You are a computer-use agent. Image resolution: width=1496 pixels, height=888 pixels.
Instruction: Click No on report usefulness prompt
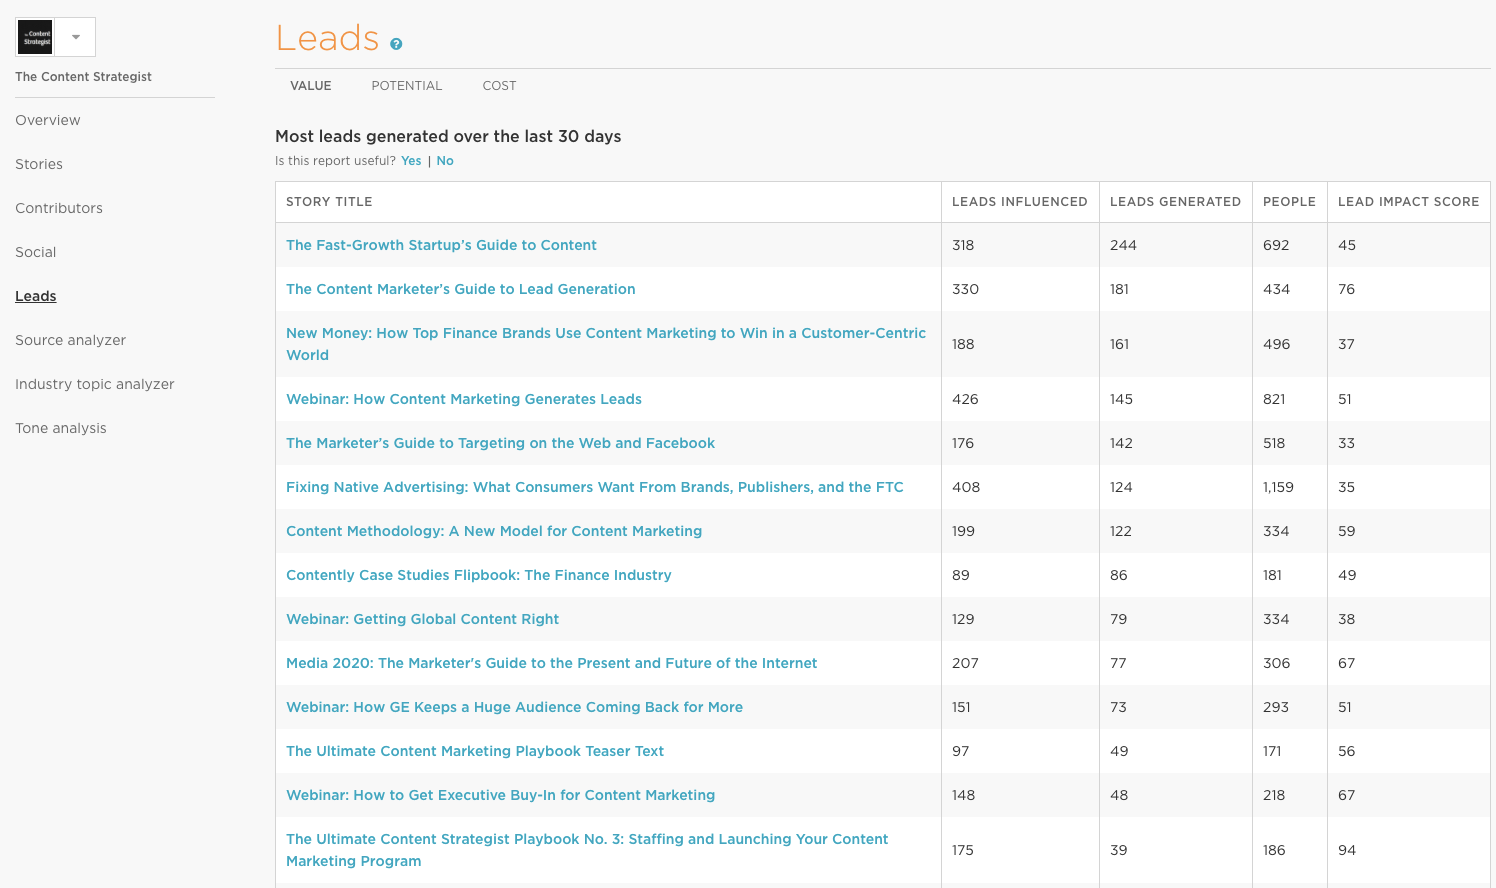[445, 160]
